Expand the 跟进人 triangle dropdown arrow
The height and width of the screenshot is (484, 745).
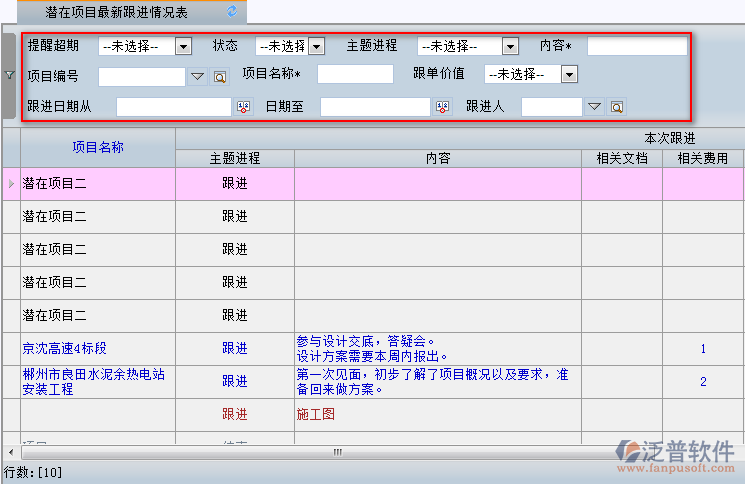[594, 107]
